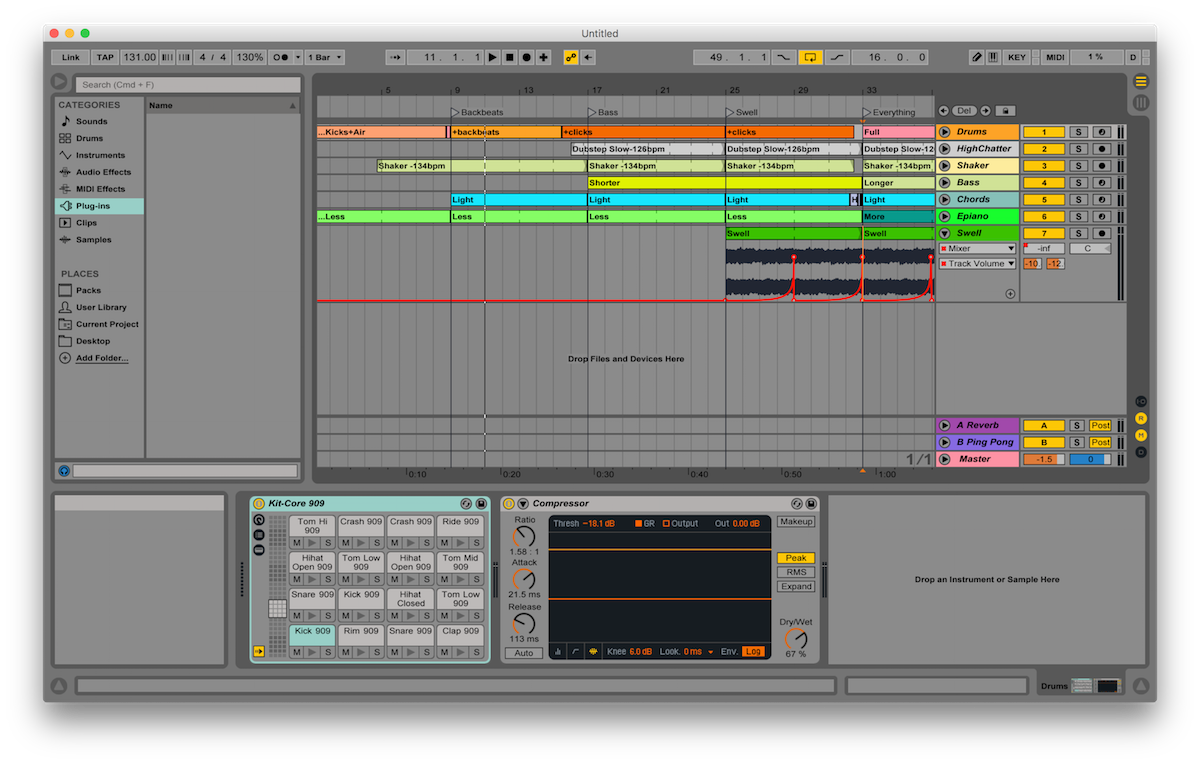This screenshot has width=1200, height=764.
Task: Click Master volume value -1.5
Action: [x=1043, y=459]
